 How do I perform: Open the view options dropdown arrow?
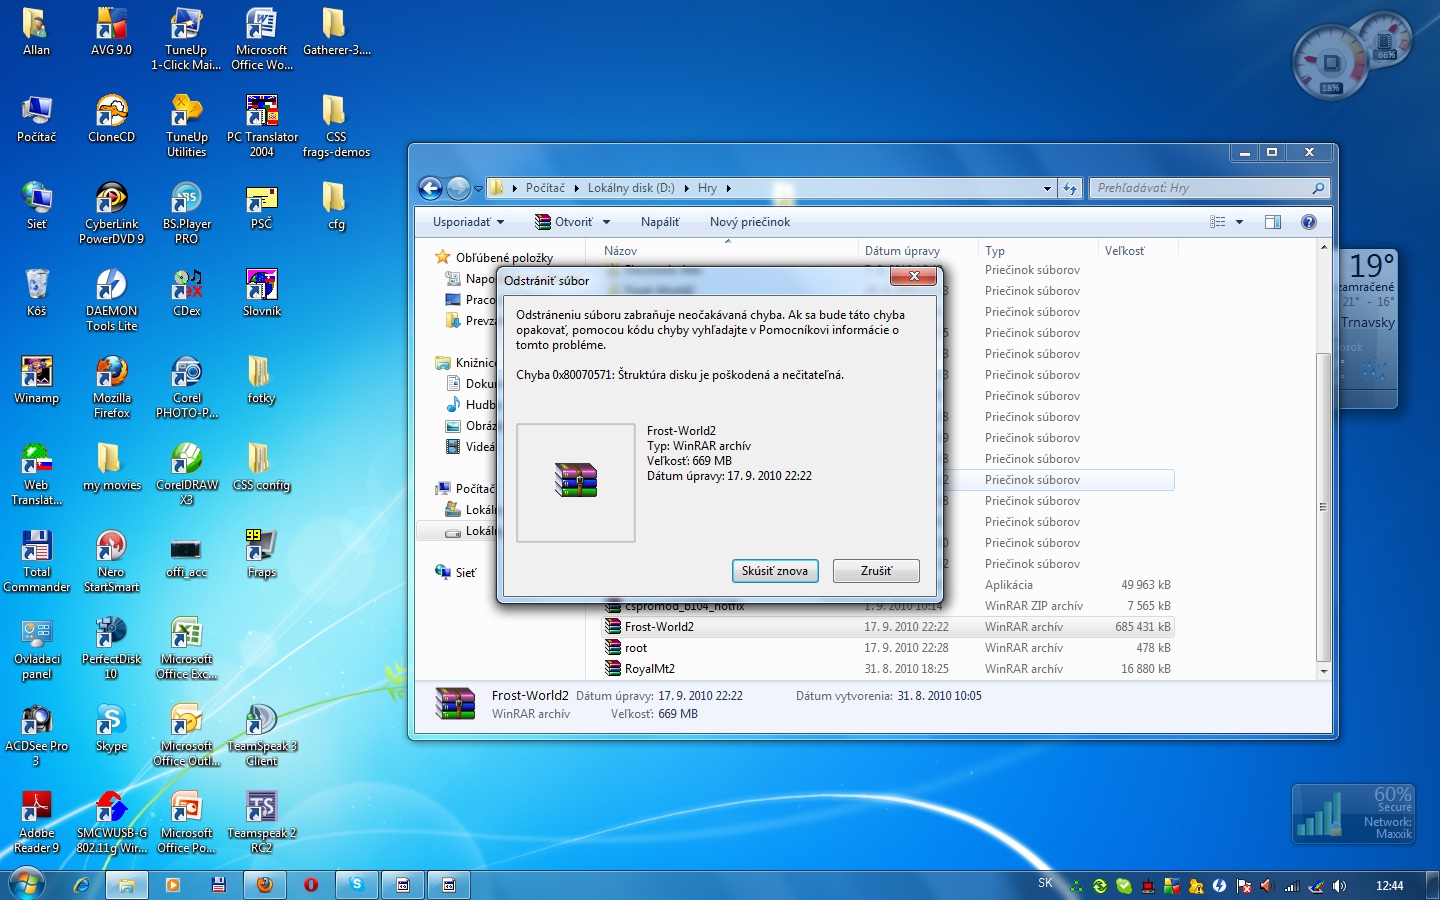1240,222
